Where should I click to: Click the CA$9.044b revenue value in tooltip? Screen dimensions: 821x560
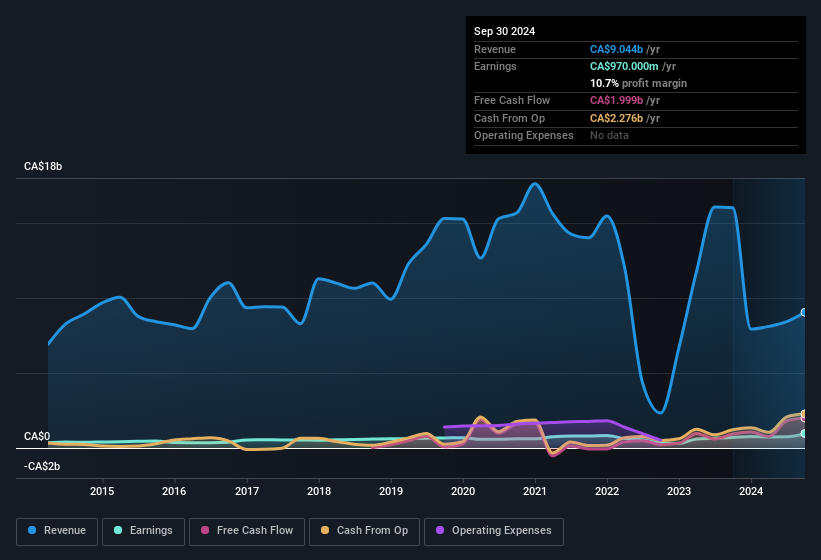click(617, 49)
